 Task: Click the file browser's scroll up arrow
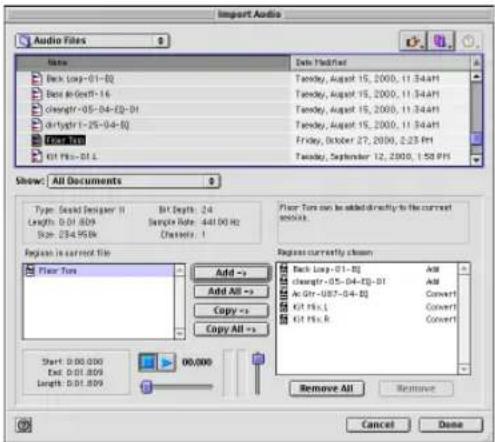click(476, 76)
